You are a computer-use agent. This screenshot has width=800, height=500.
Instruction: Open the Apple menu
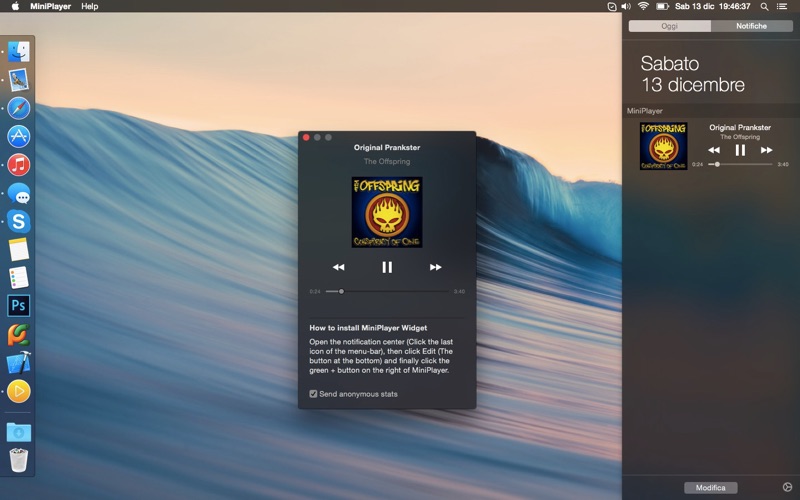(15, 6)
